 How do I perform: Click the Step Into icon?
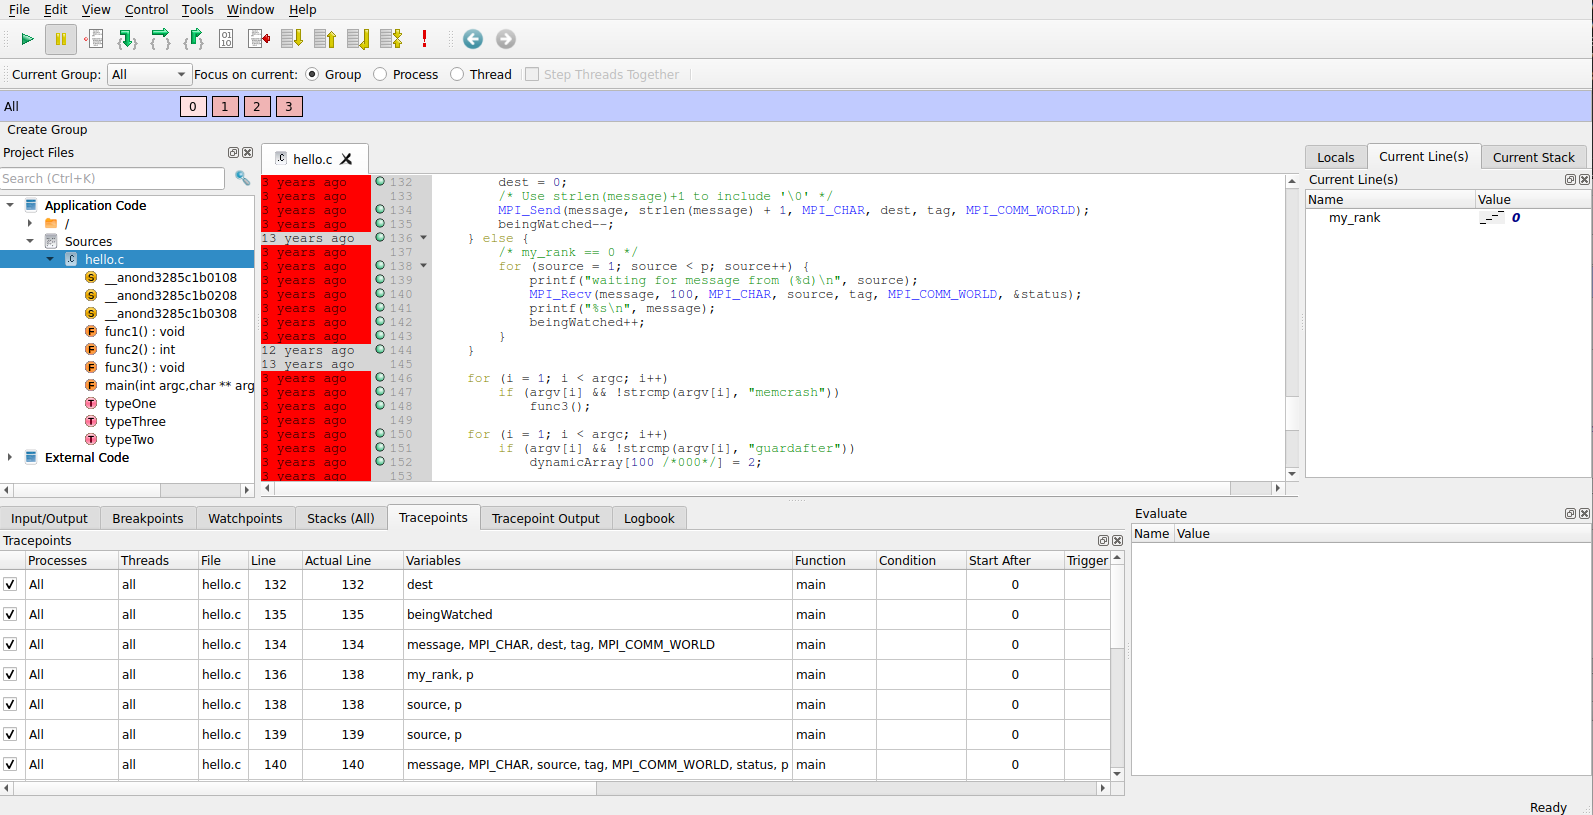point(127,39)
